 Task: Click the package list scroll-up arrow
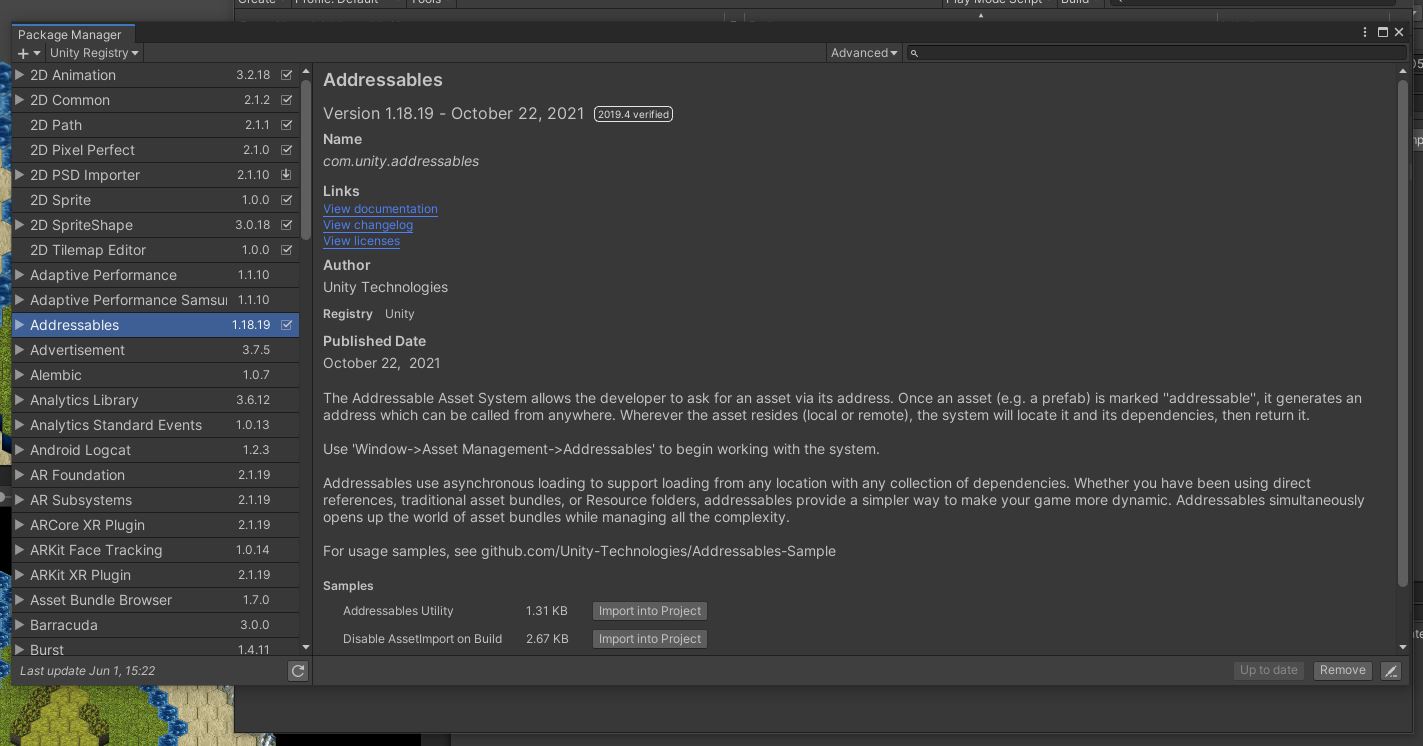[306, 72]
